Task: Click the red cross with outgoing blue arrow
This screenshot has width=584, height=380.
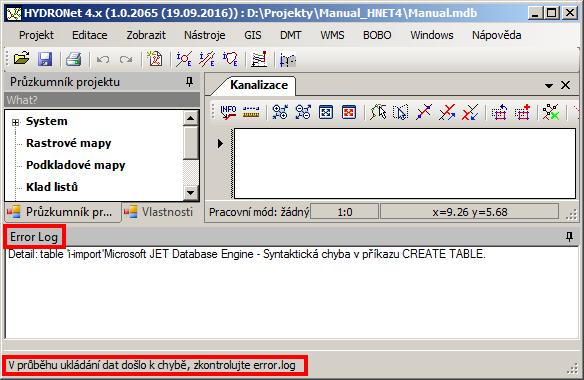Action: click(x=447, y=112)
